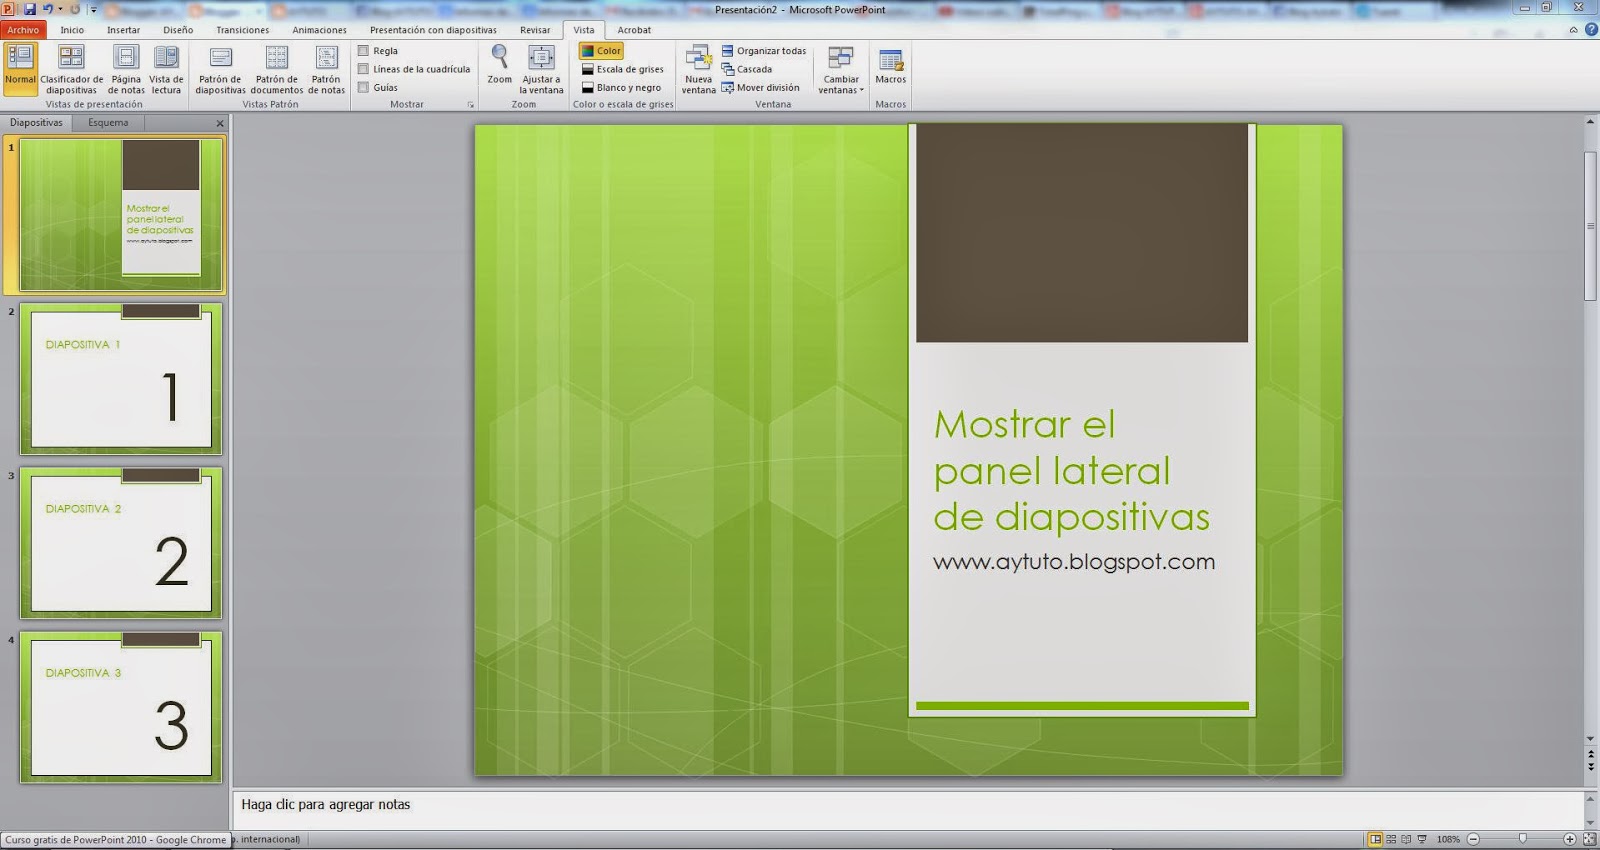The height and width of the screenshot is (850, 1600).
Task: Click the PowerPoint application icon in the title bar
Action: [8, 9]
